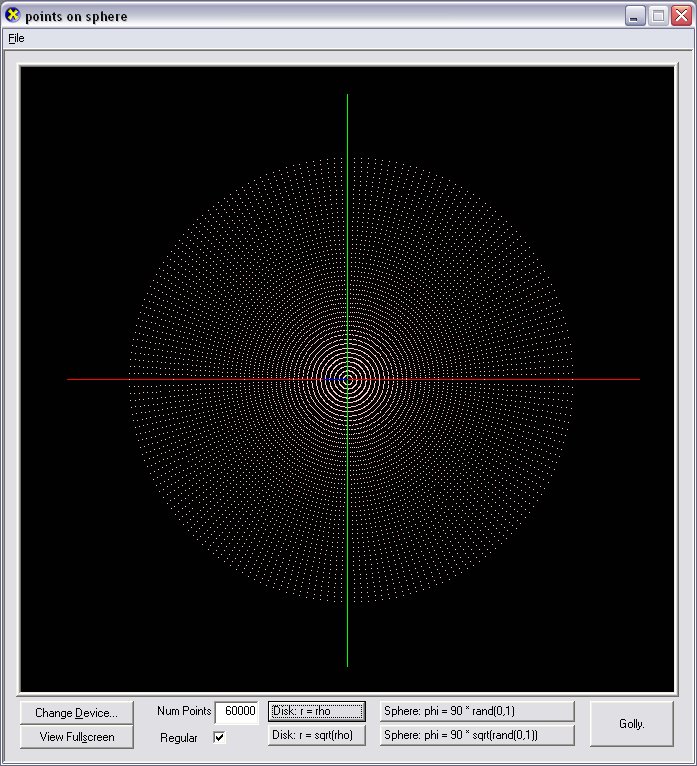697x766 pixels.
Task: Close the points on sphere window
Action: (680, 16)
